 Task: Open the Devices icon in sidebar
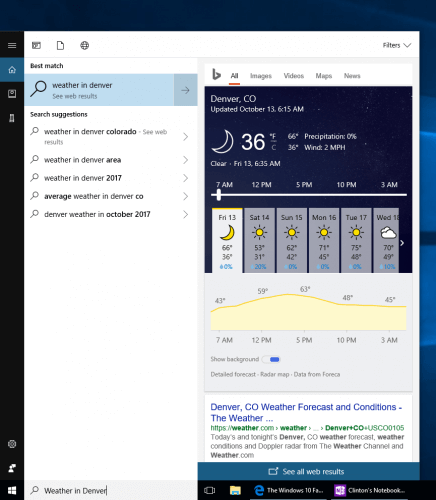coord(12,118)
